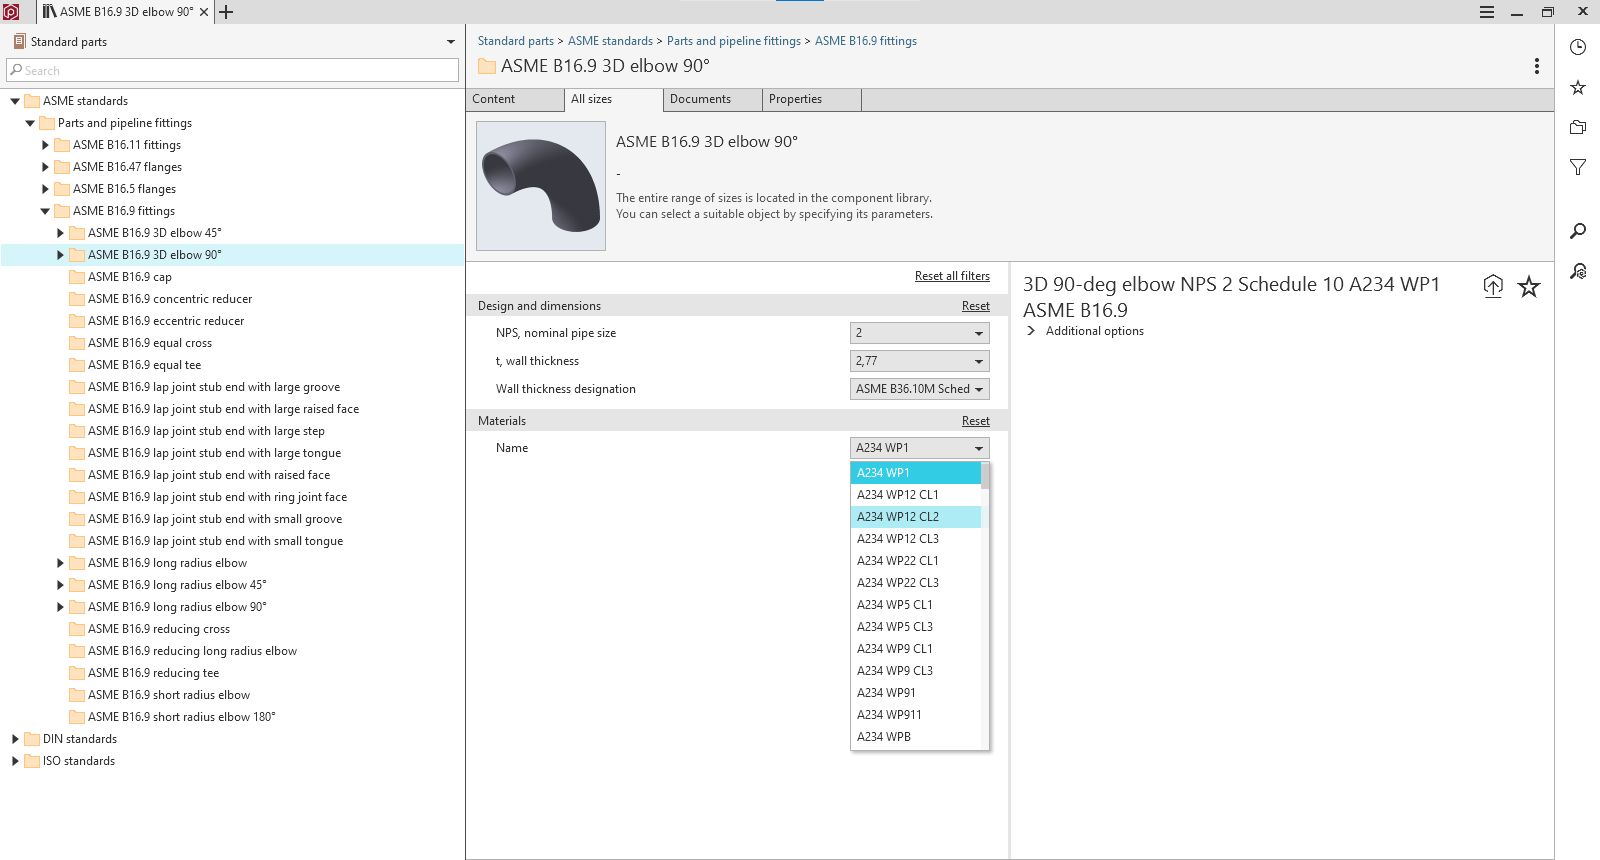Expand DIN standards tree node

(x=15, y=739)
